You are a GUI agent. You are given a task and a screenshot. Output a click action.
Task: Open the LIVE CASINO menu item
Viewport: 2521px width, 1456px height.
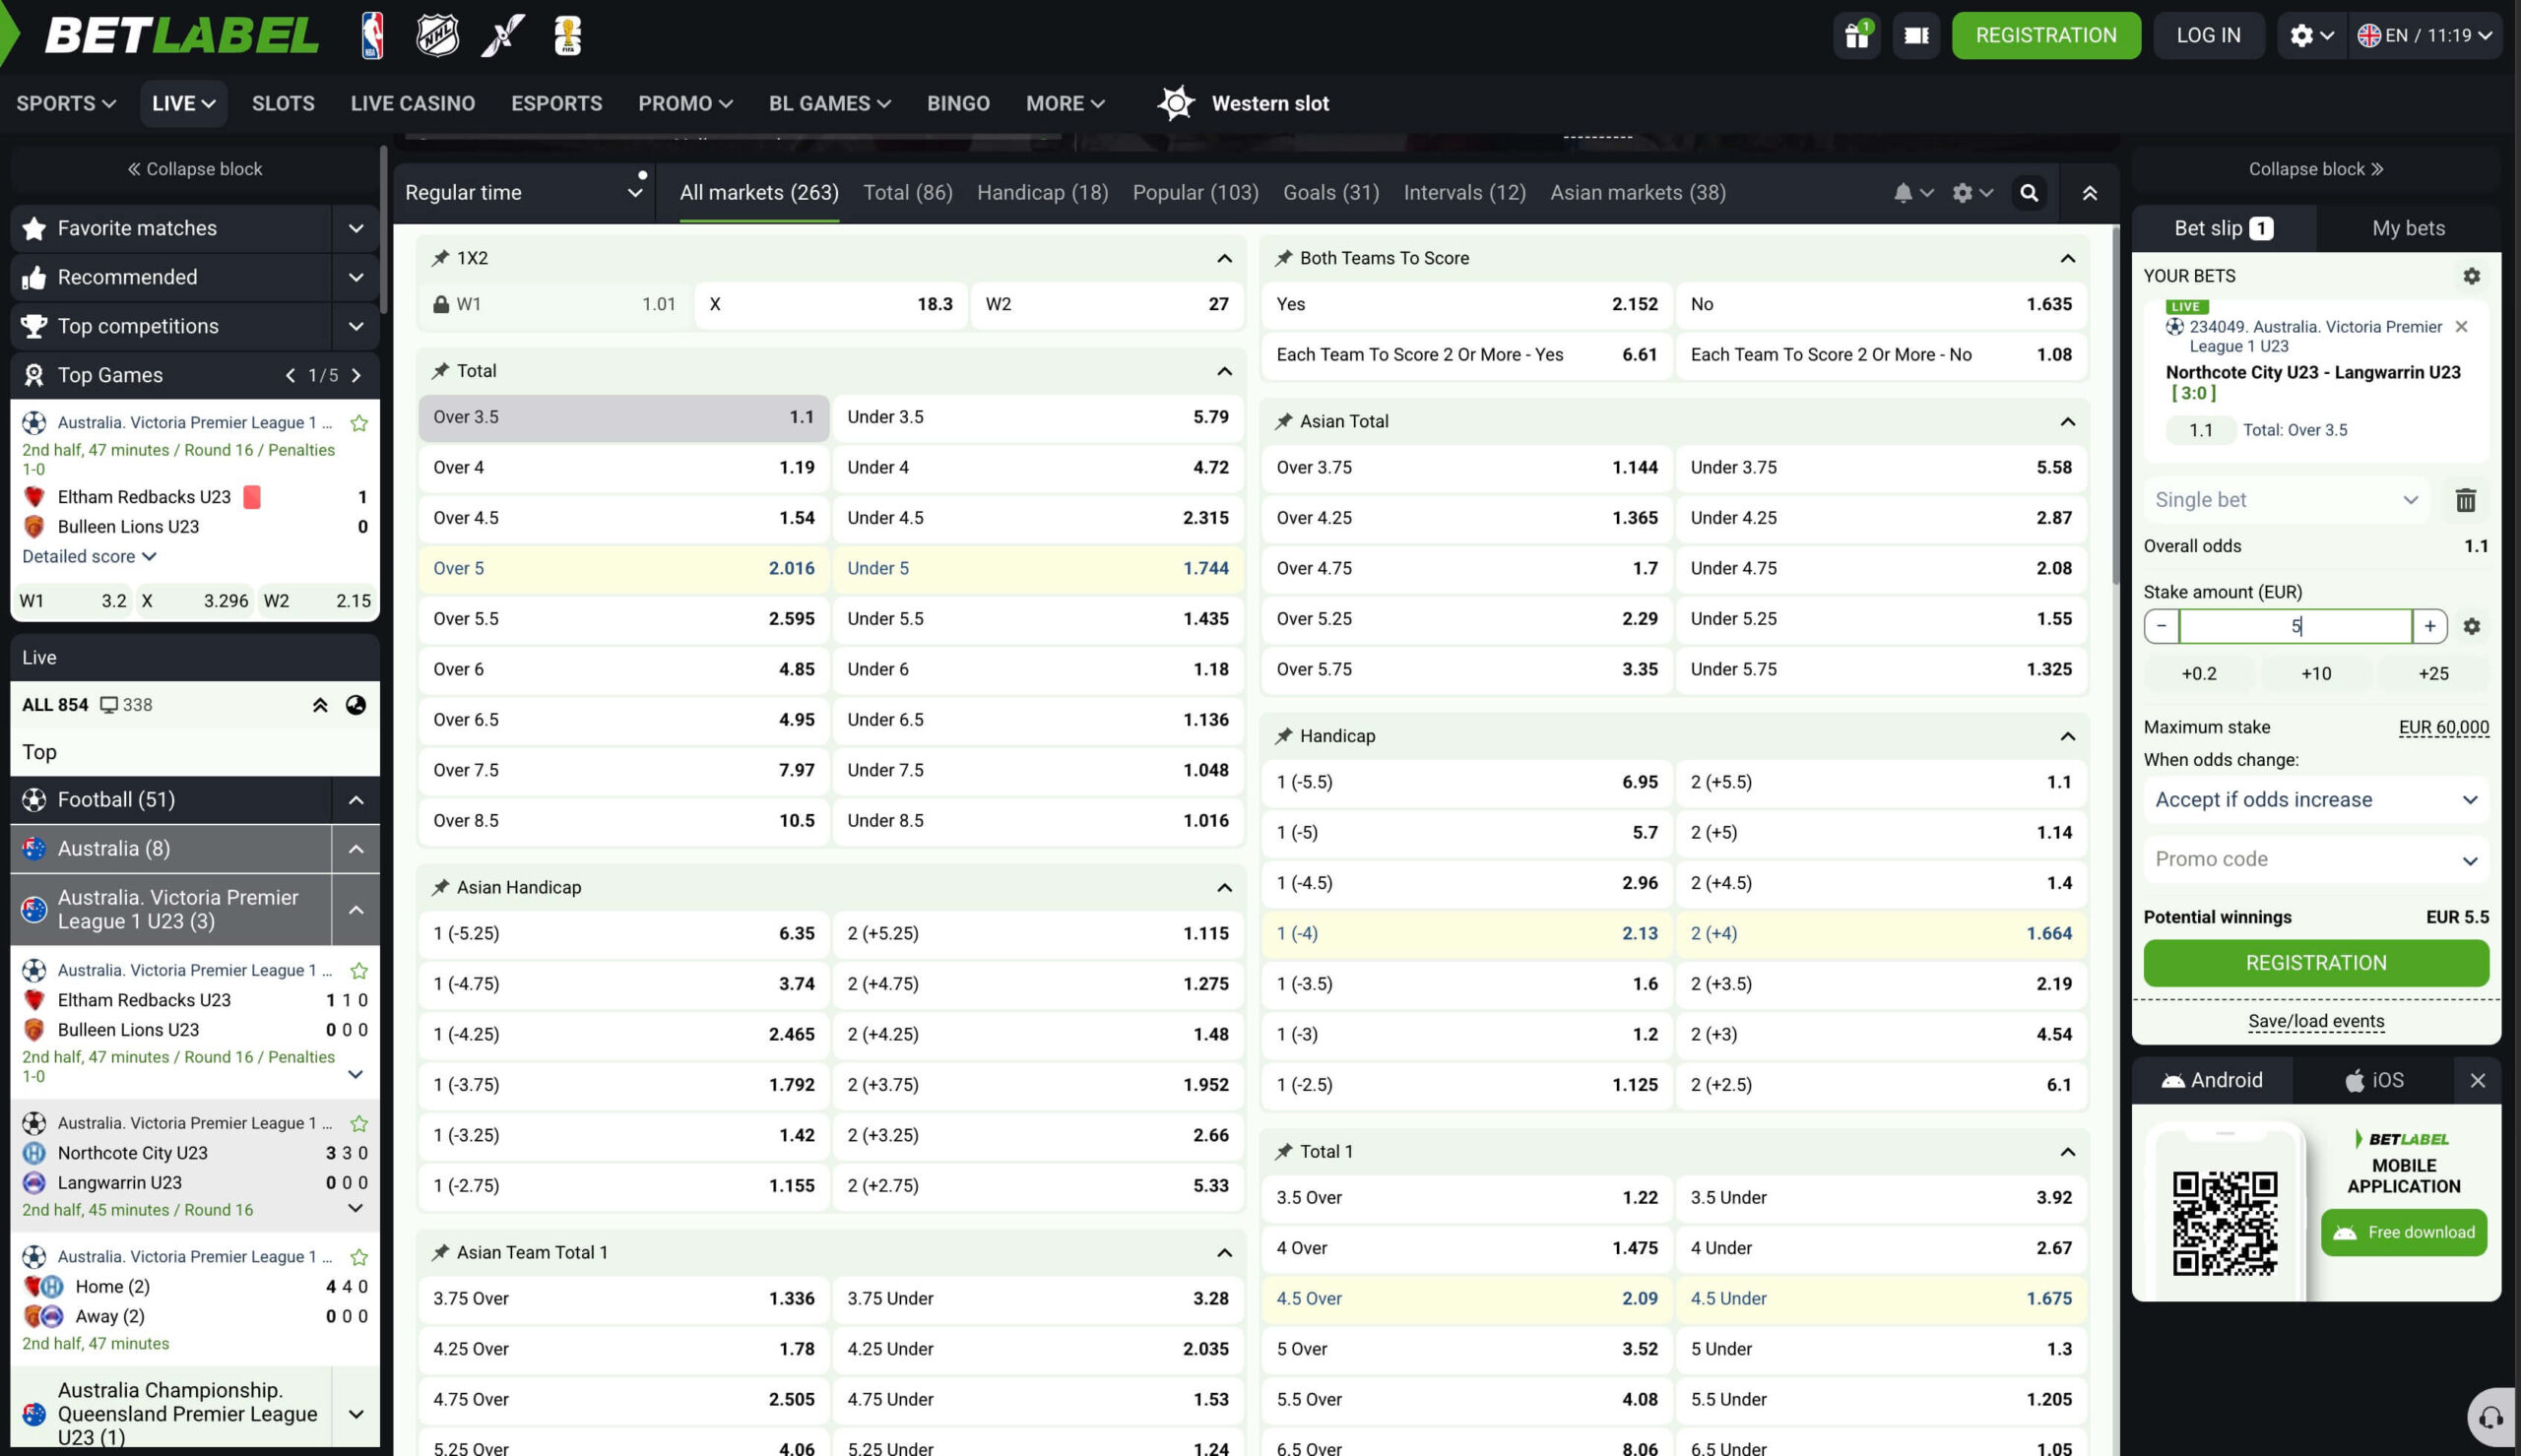tap(413, 104)
